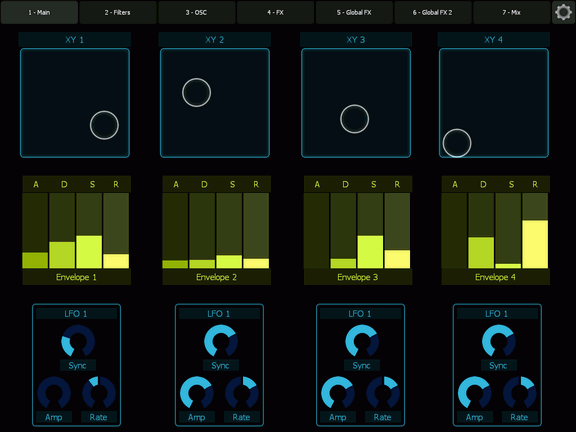Click Envelope 3 Sustain slider
The image size is (576, 432).
[x=370, y=231]
